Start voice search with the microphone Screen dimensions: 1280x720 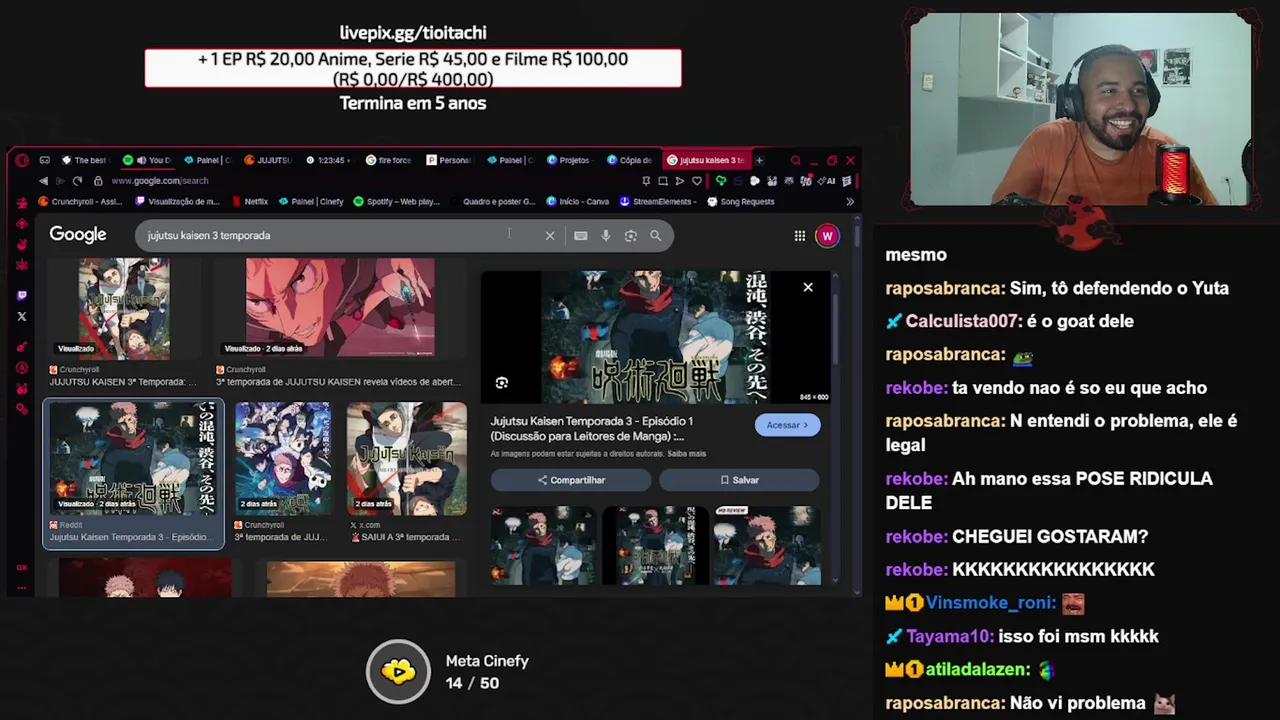tap(605, 236)
